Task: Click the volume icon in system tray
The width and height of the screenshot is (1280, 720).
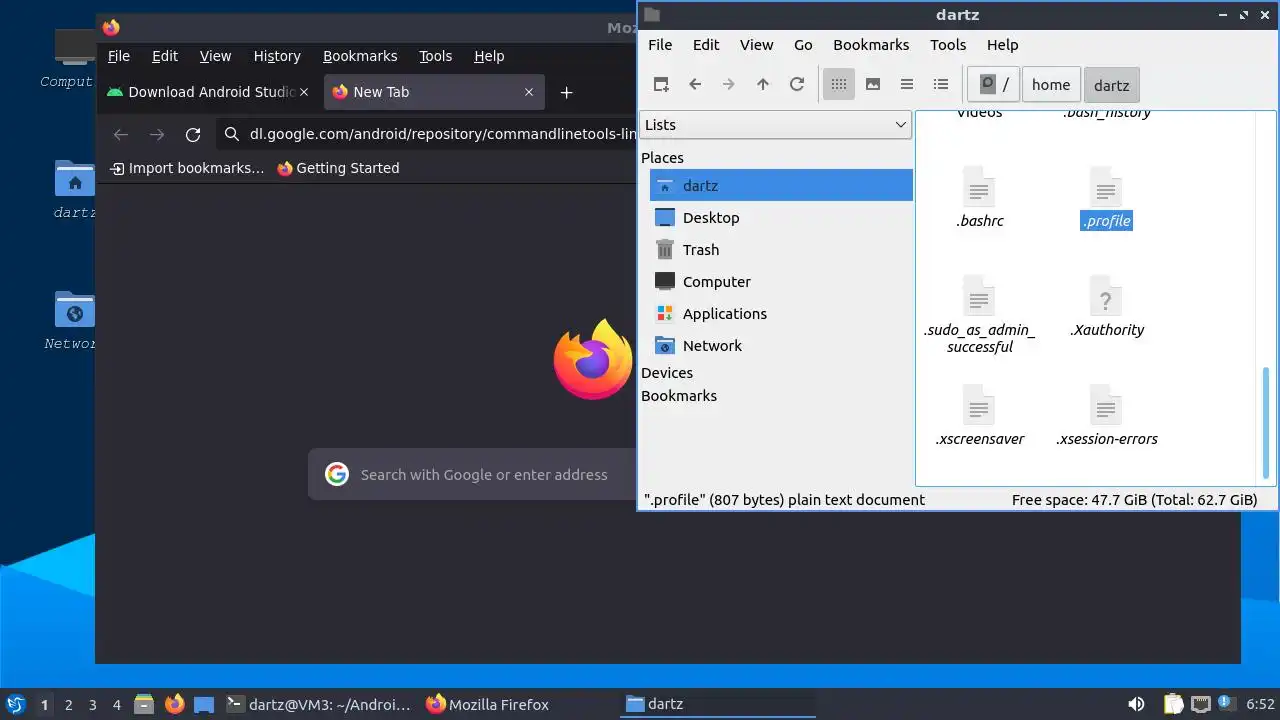Action: [1136, 704]
